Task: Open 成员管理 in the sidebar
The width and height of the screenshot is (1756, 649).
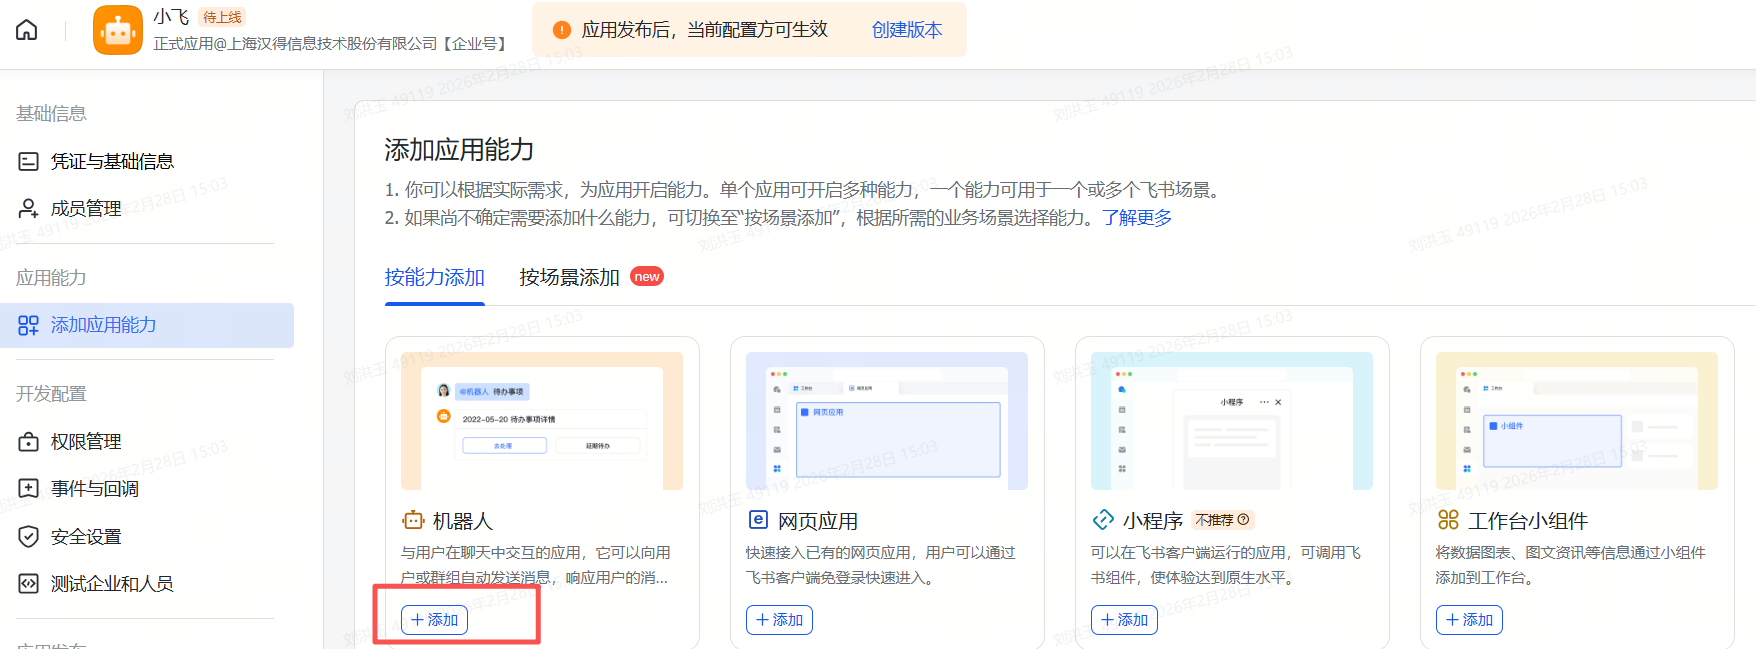Action: point(86,209)
